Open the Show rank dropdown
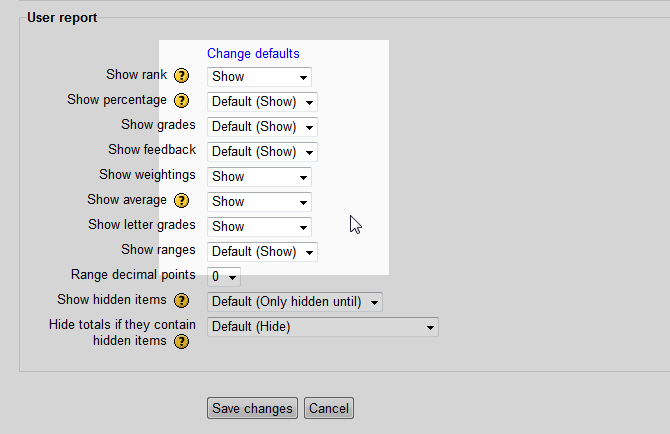This screenshot has width=670, height=434. 259,77
